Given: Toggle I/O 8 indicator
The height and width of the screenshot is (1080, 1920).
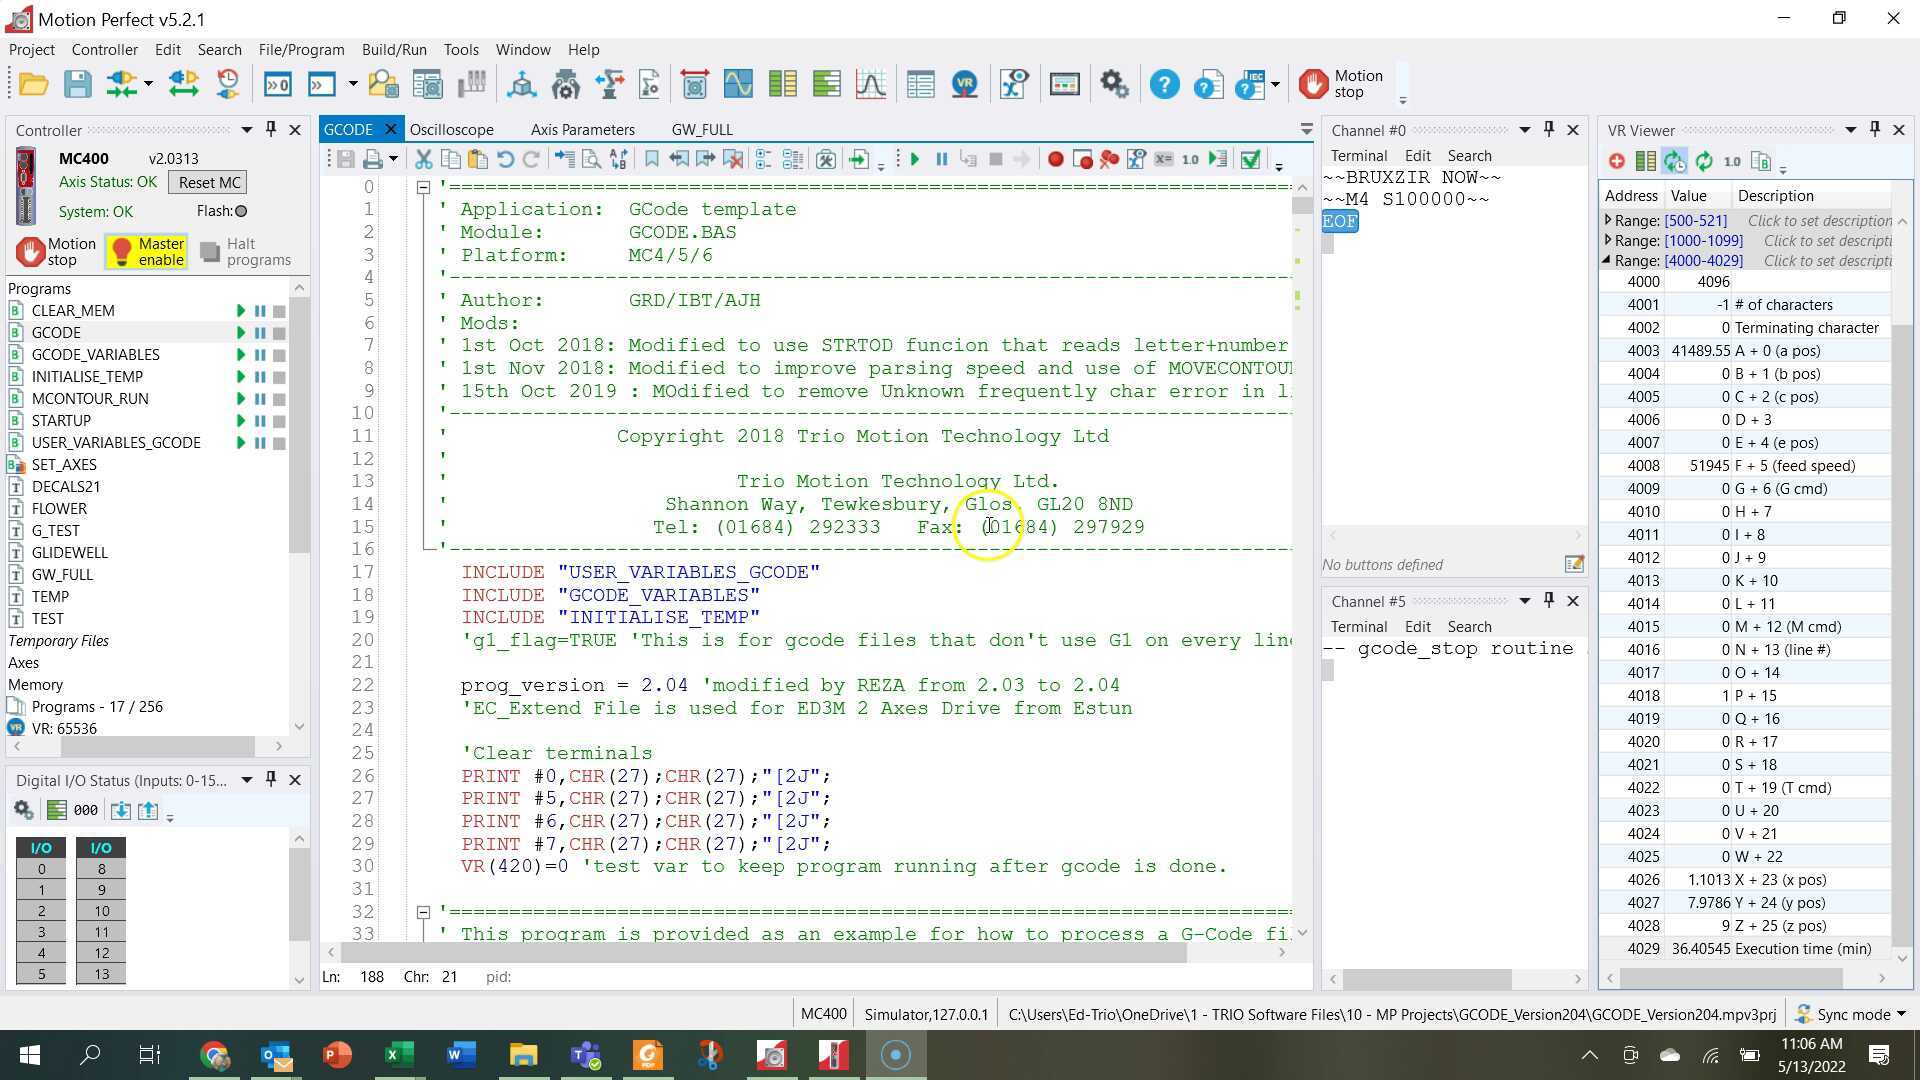Looking at the screenshot, I should click(x=101, y=869).
